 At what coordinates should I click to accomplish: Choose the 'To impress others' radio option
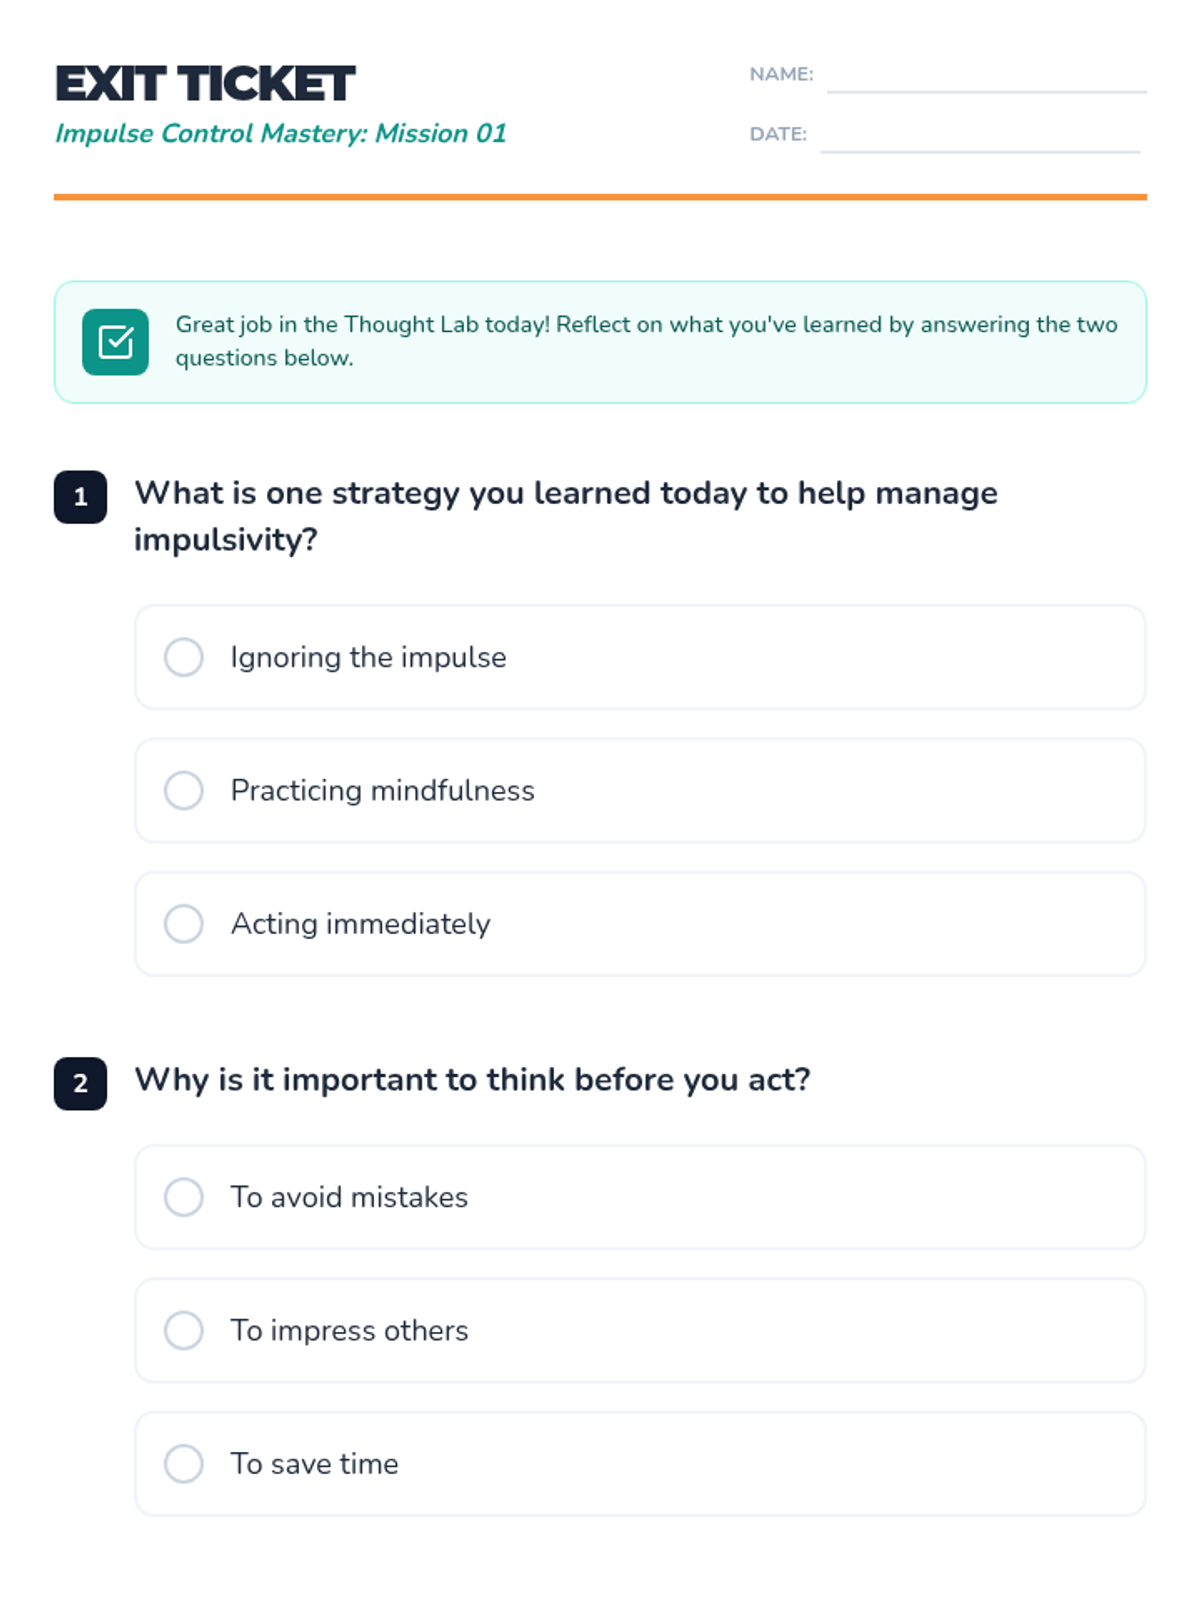pos(184,1330)
